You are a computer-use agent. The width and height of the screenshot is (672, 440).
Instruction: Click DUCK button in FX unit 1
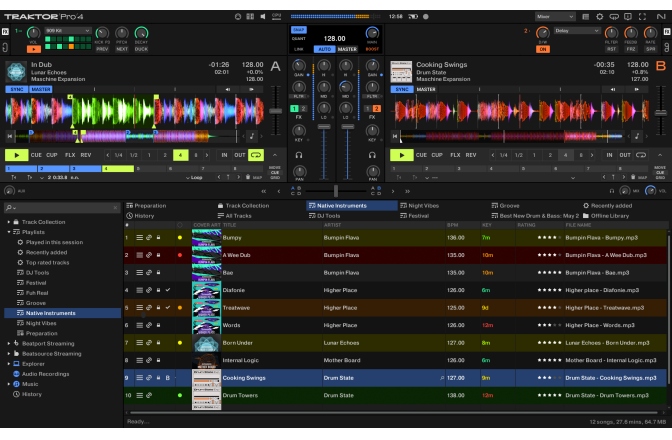[x=141, y=49]
